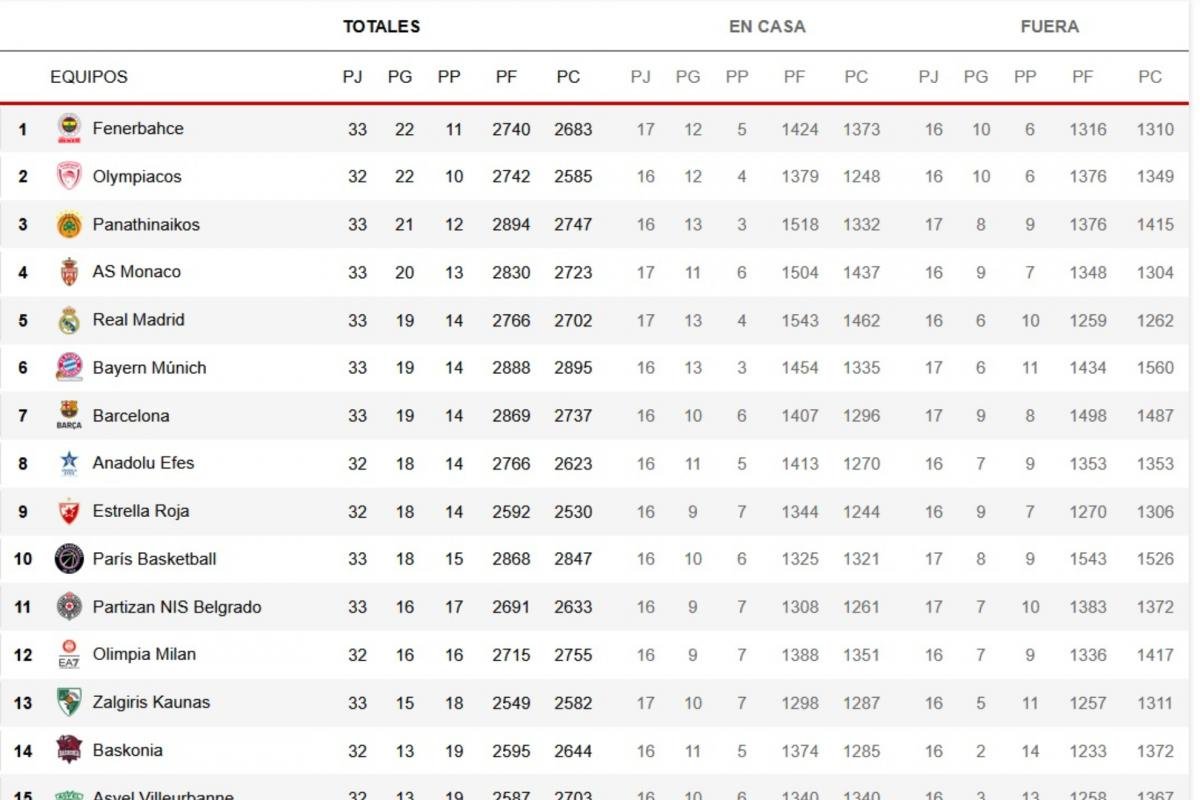Select the EN CASA column group header
Image resolution: width=1200 pixels, height=800 pixels.
point(767,27)
